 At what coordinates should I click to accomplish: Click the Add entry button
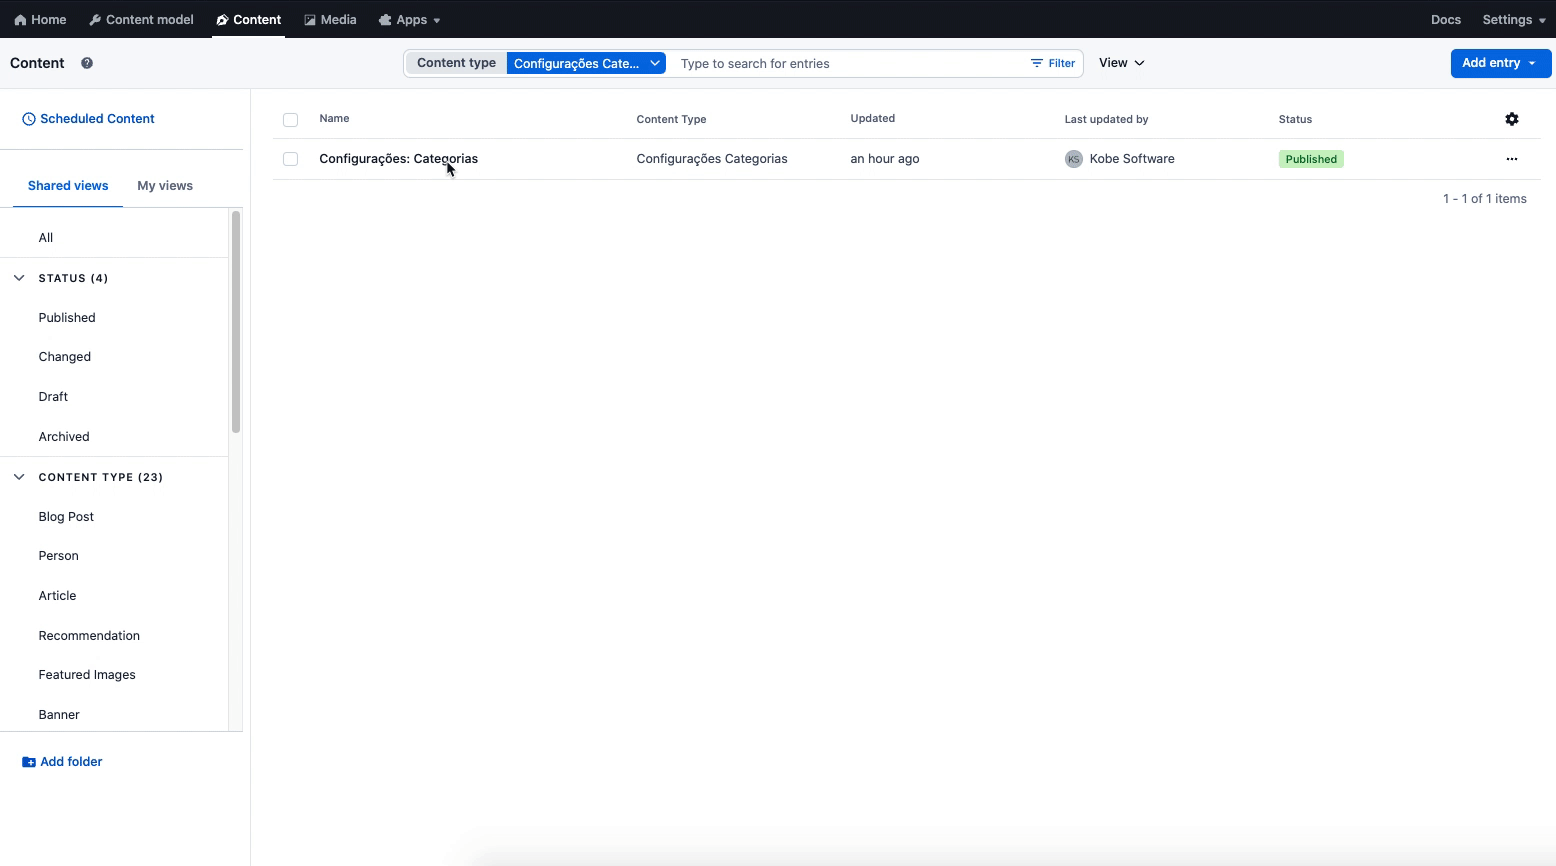[1491, 62]
